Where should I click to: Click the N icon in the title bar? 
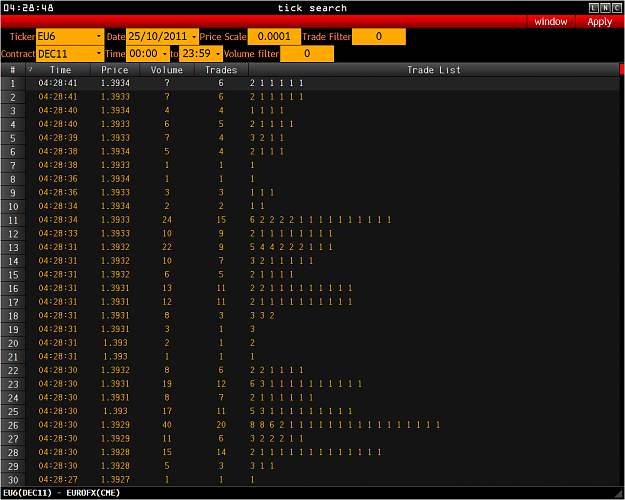pyautogui.click(x=605, y=8)
